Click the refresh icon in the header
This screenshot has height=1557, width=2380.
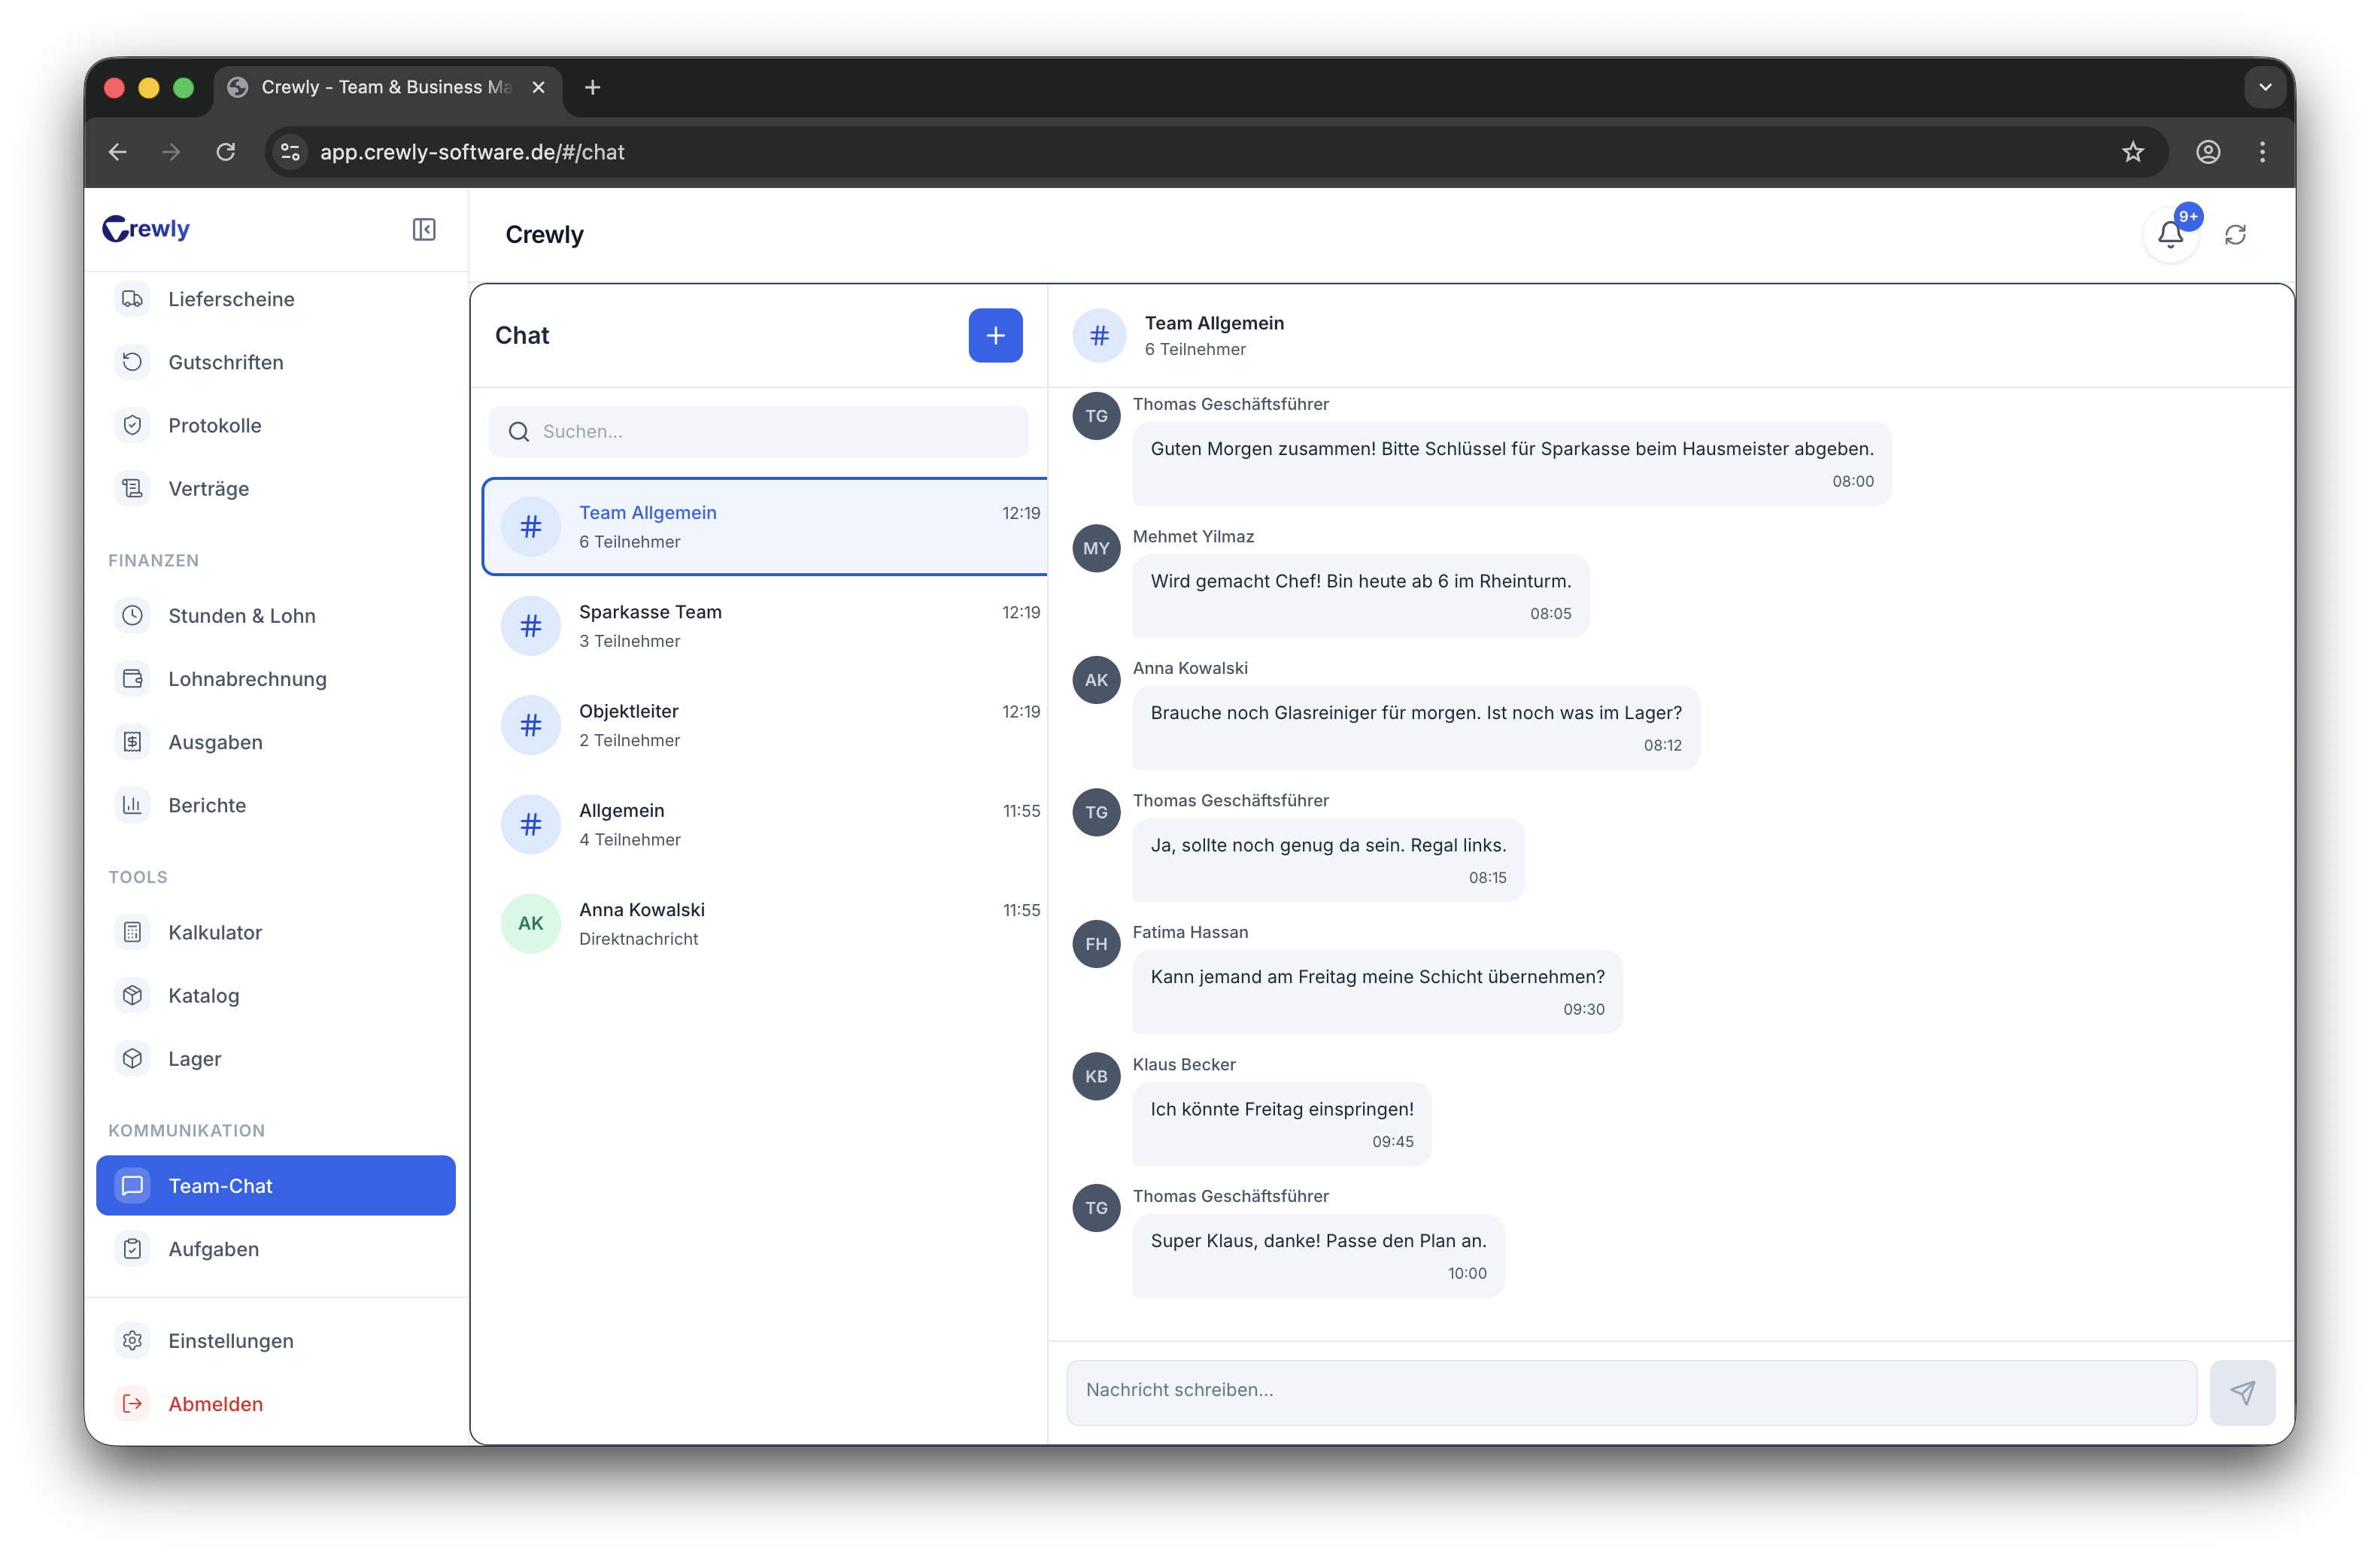(x=2237, y=234)
